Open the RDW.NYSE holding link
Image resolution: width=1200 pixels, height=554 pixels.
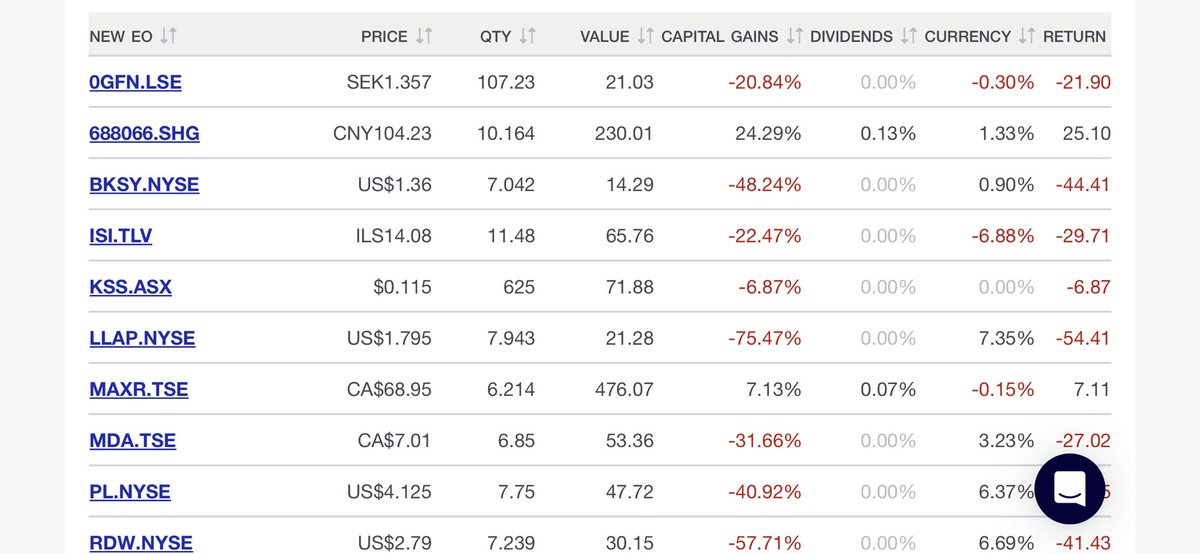pyautogui.click(x=140, y=543)
